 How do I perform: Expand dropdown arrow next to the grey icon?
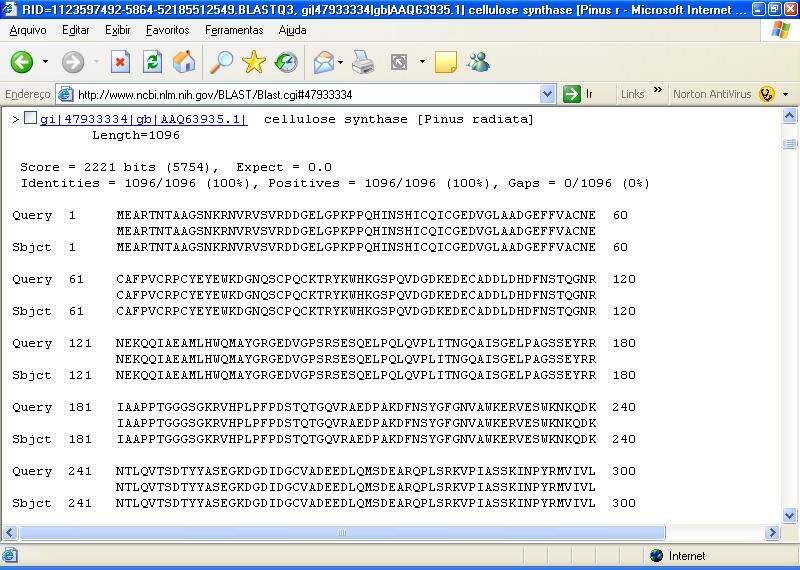[422, 62]
